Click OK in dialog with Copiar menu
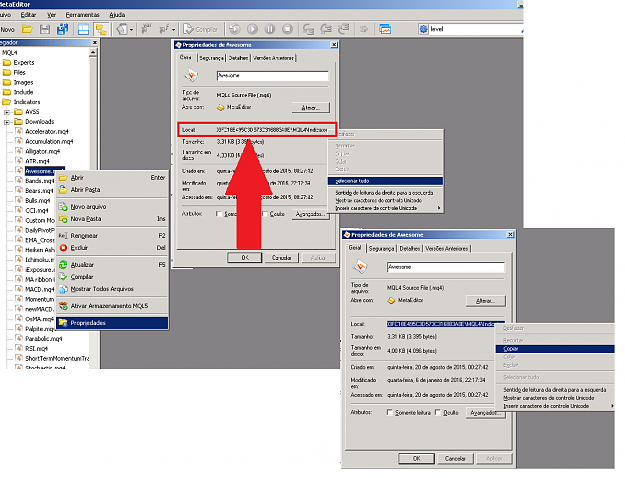The height and width of the screenshot is (478, 625). click(416, 458)
